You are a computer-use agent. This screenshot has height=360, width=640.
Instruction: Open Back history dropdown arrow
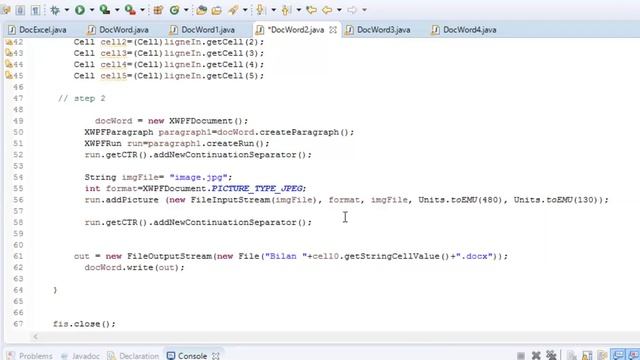point(339,10)
